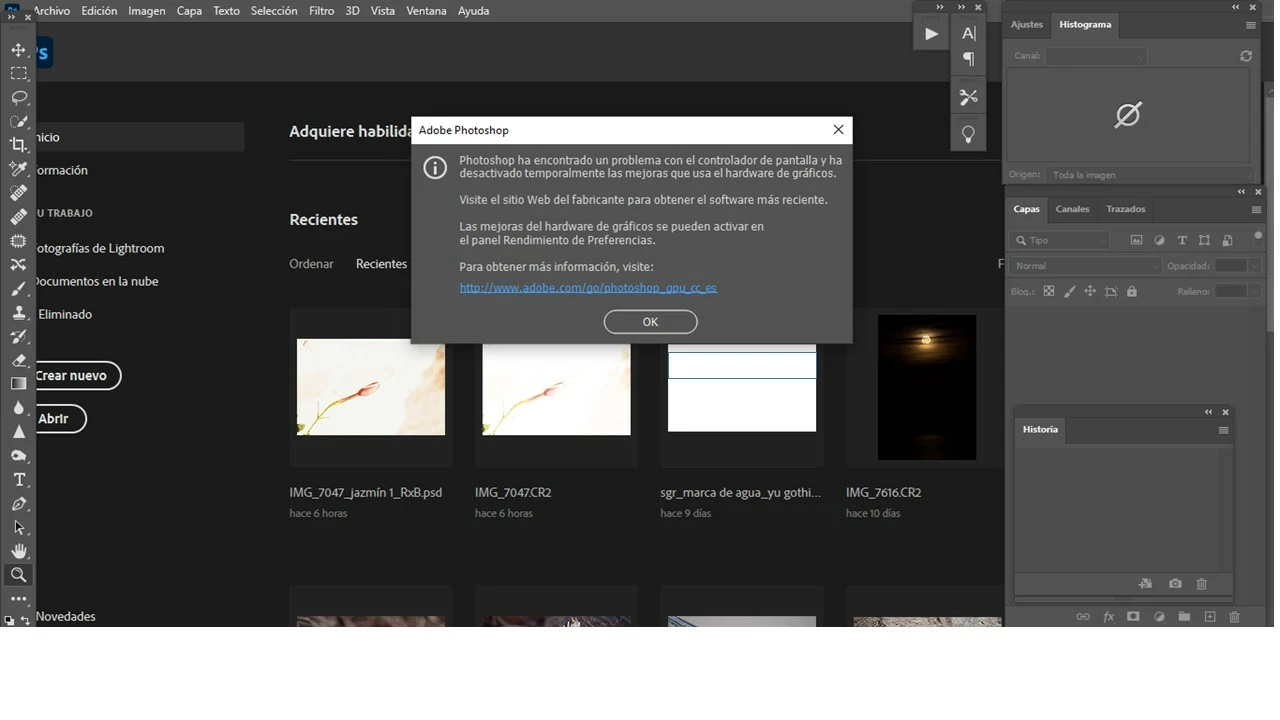Open the Edit Toolbar three-dots menu
The width and height of the screenshot is (1280, 720).
click(18, 599)
